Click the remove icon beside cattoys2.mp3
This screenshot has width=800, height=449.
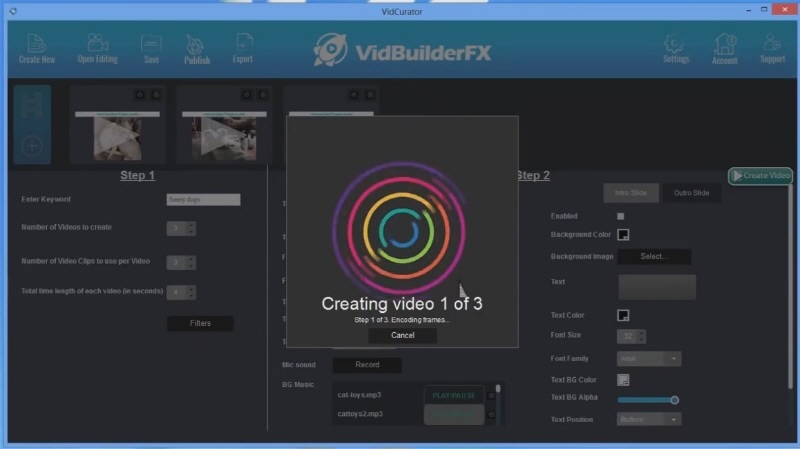(491, 414)
